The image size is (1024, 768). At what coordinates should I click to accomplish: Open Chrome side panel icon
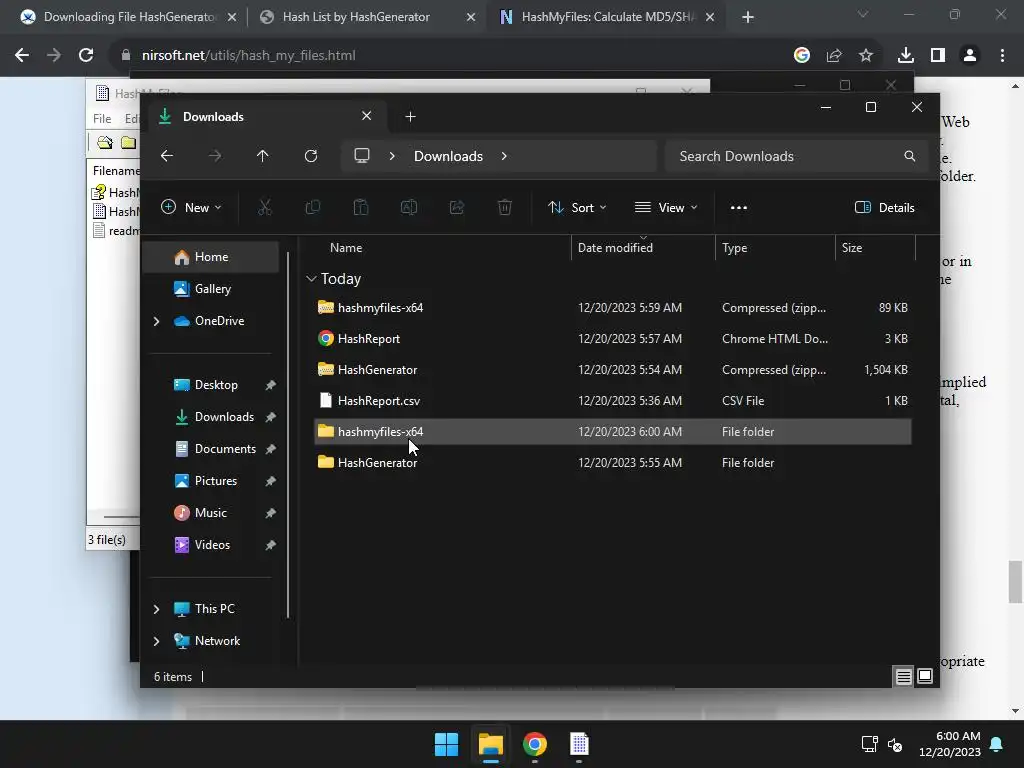click(938, 56)
